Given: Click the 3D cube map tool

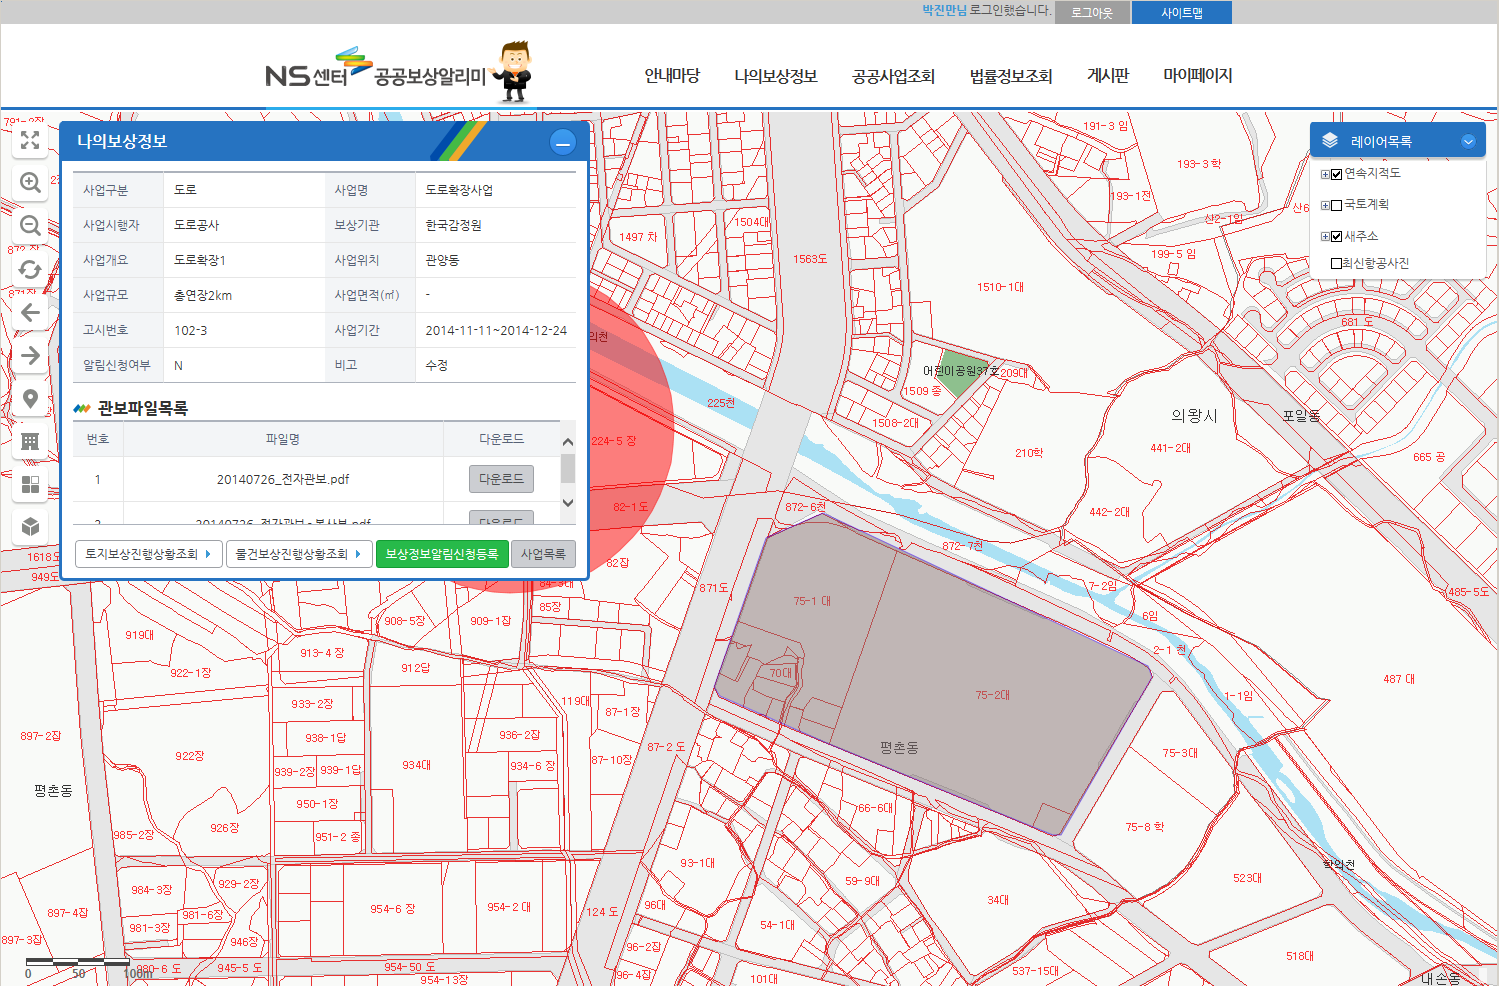Looking at the screenshot, I should (30, 527).
